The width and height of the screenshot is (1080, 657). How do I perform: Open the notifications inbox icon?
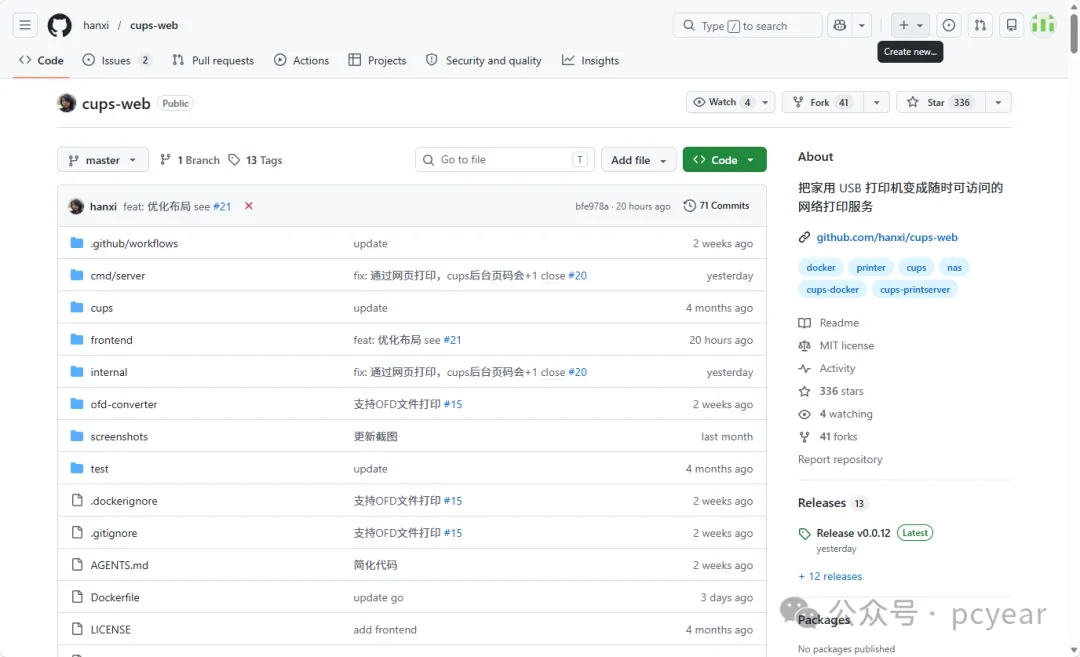1011,25
